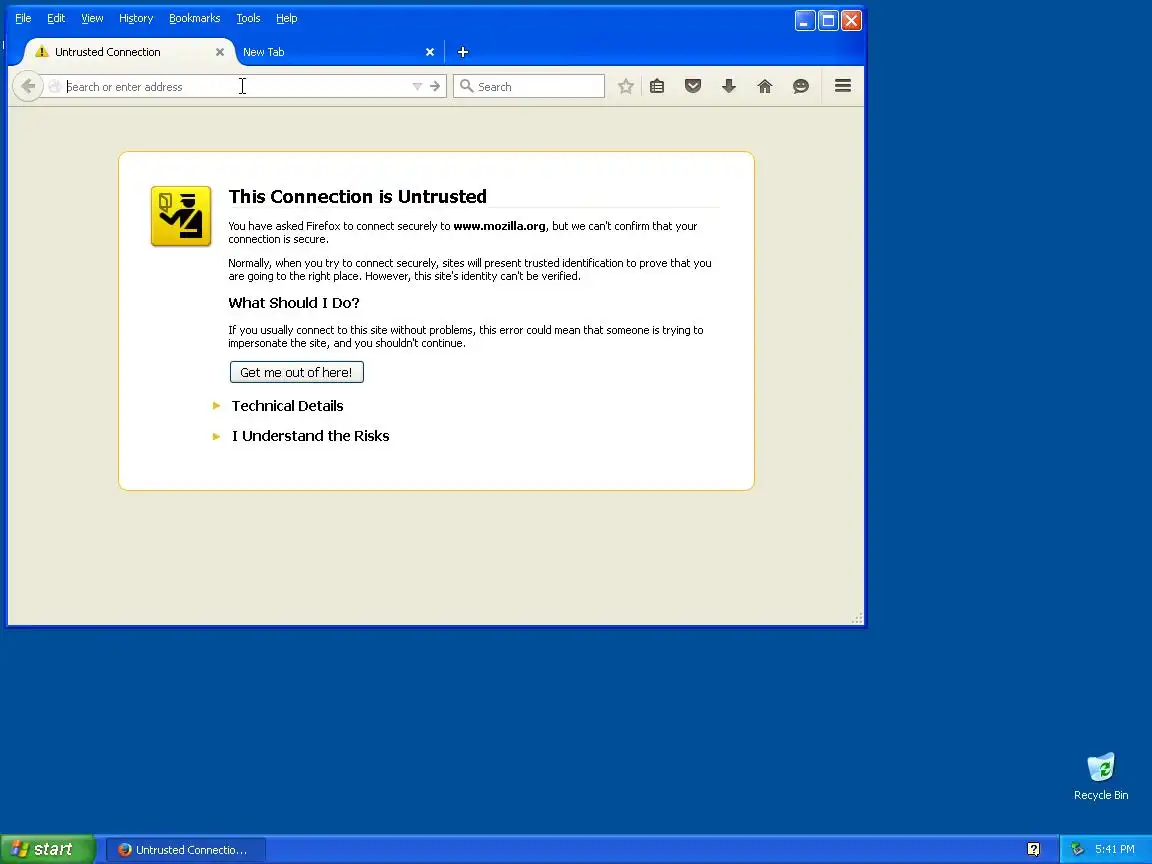Open the hamburger menu button
The image size is (1152, 864).
click(843, 86)
